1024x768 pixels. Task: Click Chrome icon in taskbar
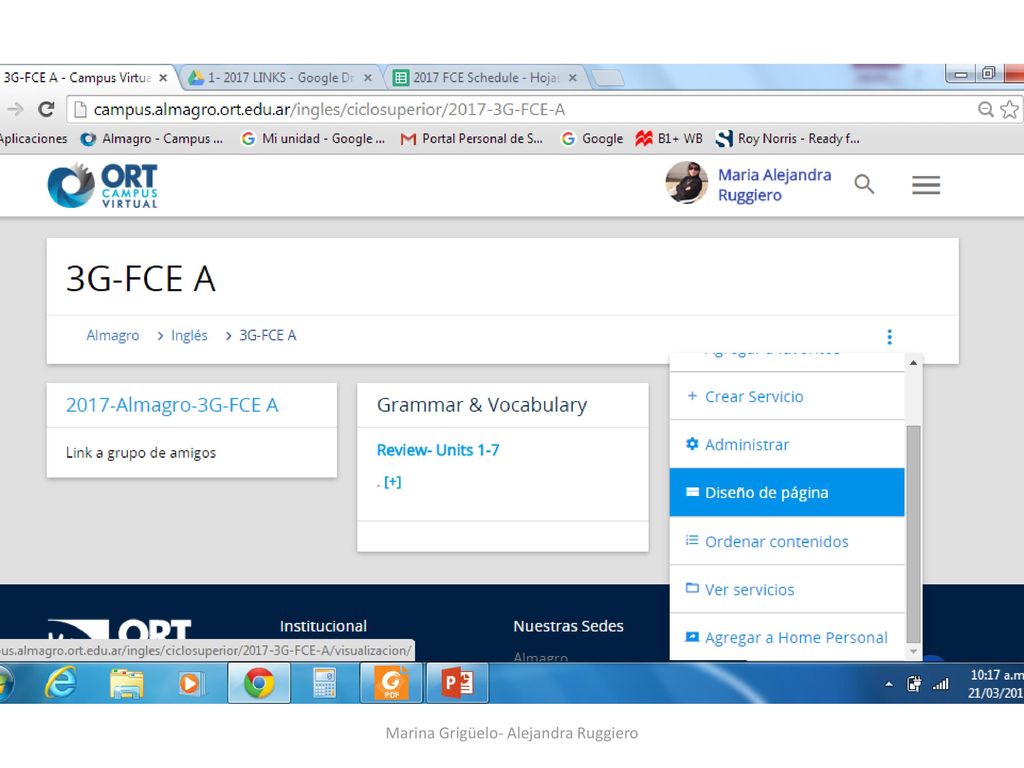click(x=259, y=683)
